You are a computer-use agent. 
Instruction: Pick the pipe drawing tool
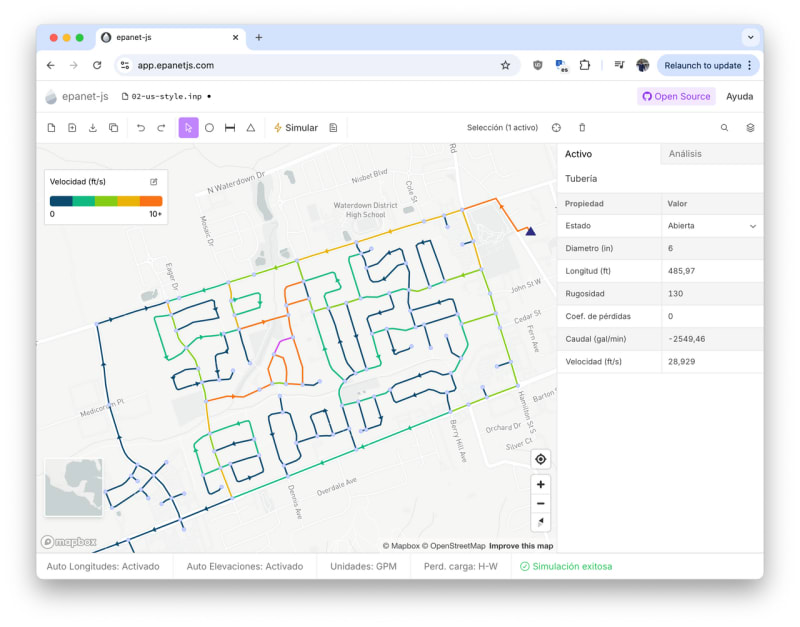[x=230, y=128]
